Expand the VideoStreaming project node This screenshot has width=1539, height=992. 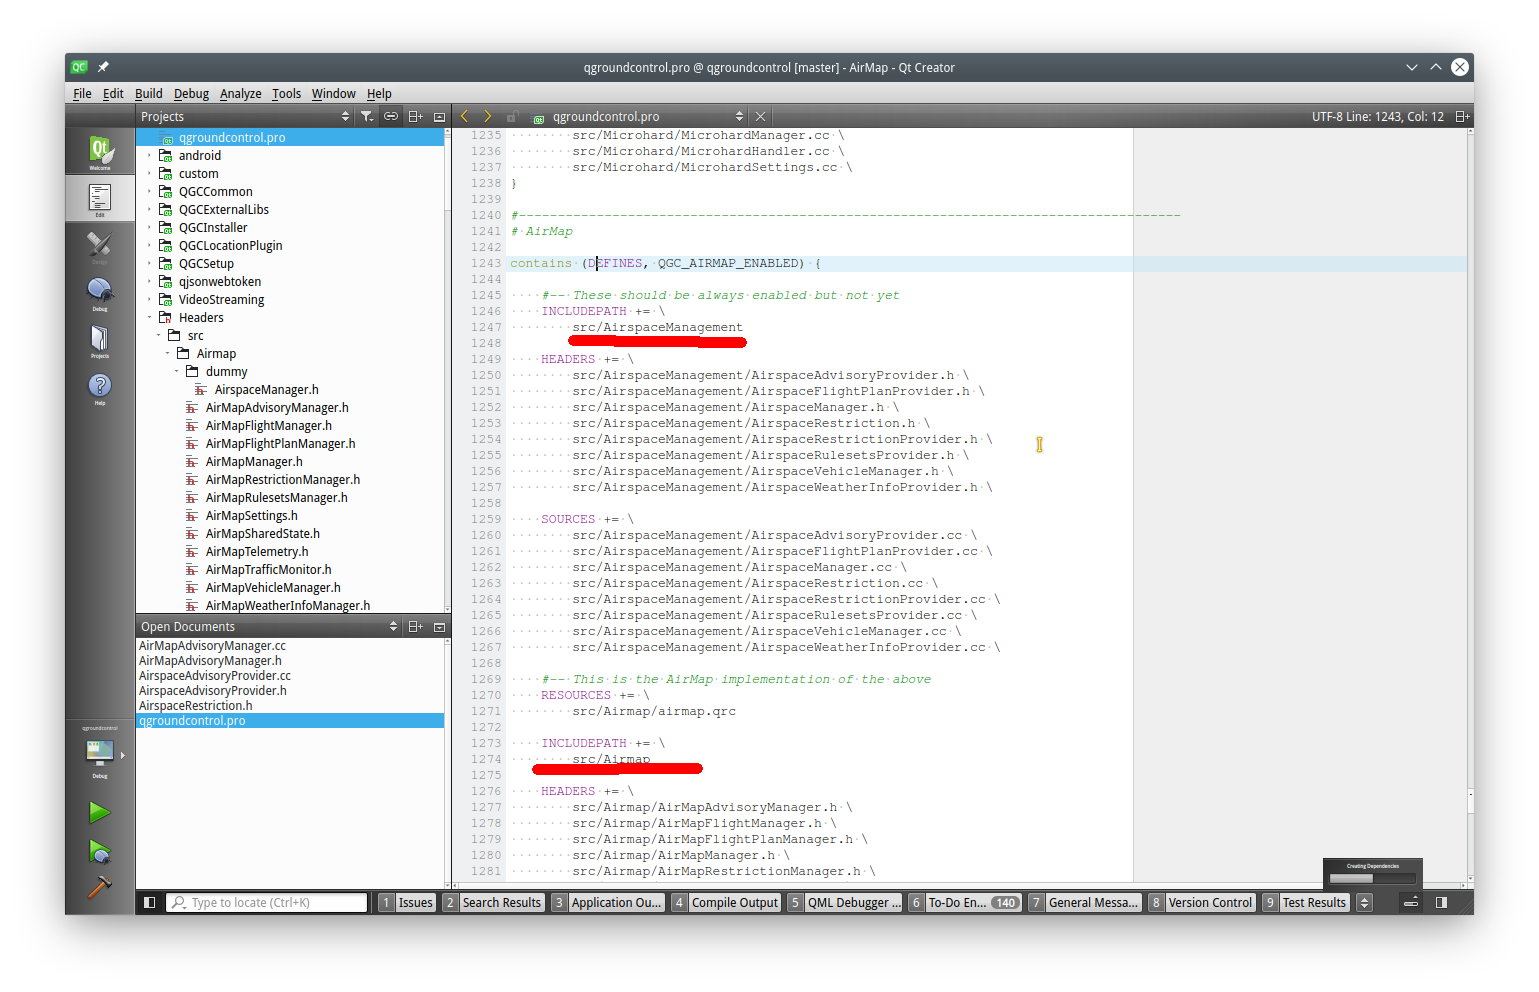click(149, 300)
